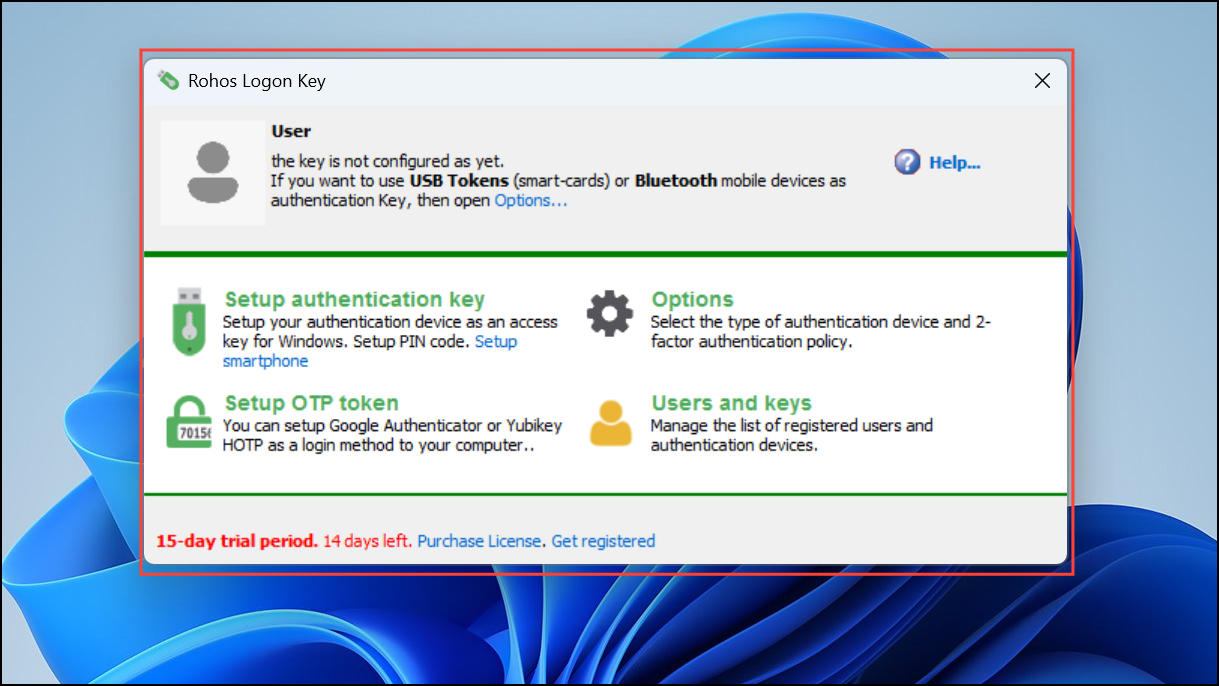
Task: Click the 'Manage the list of registered users' description
Action: [x=792, y=435]
